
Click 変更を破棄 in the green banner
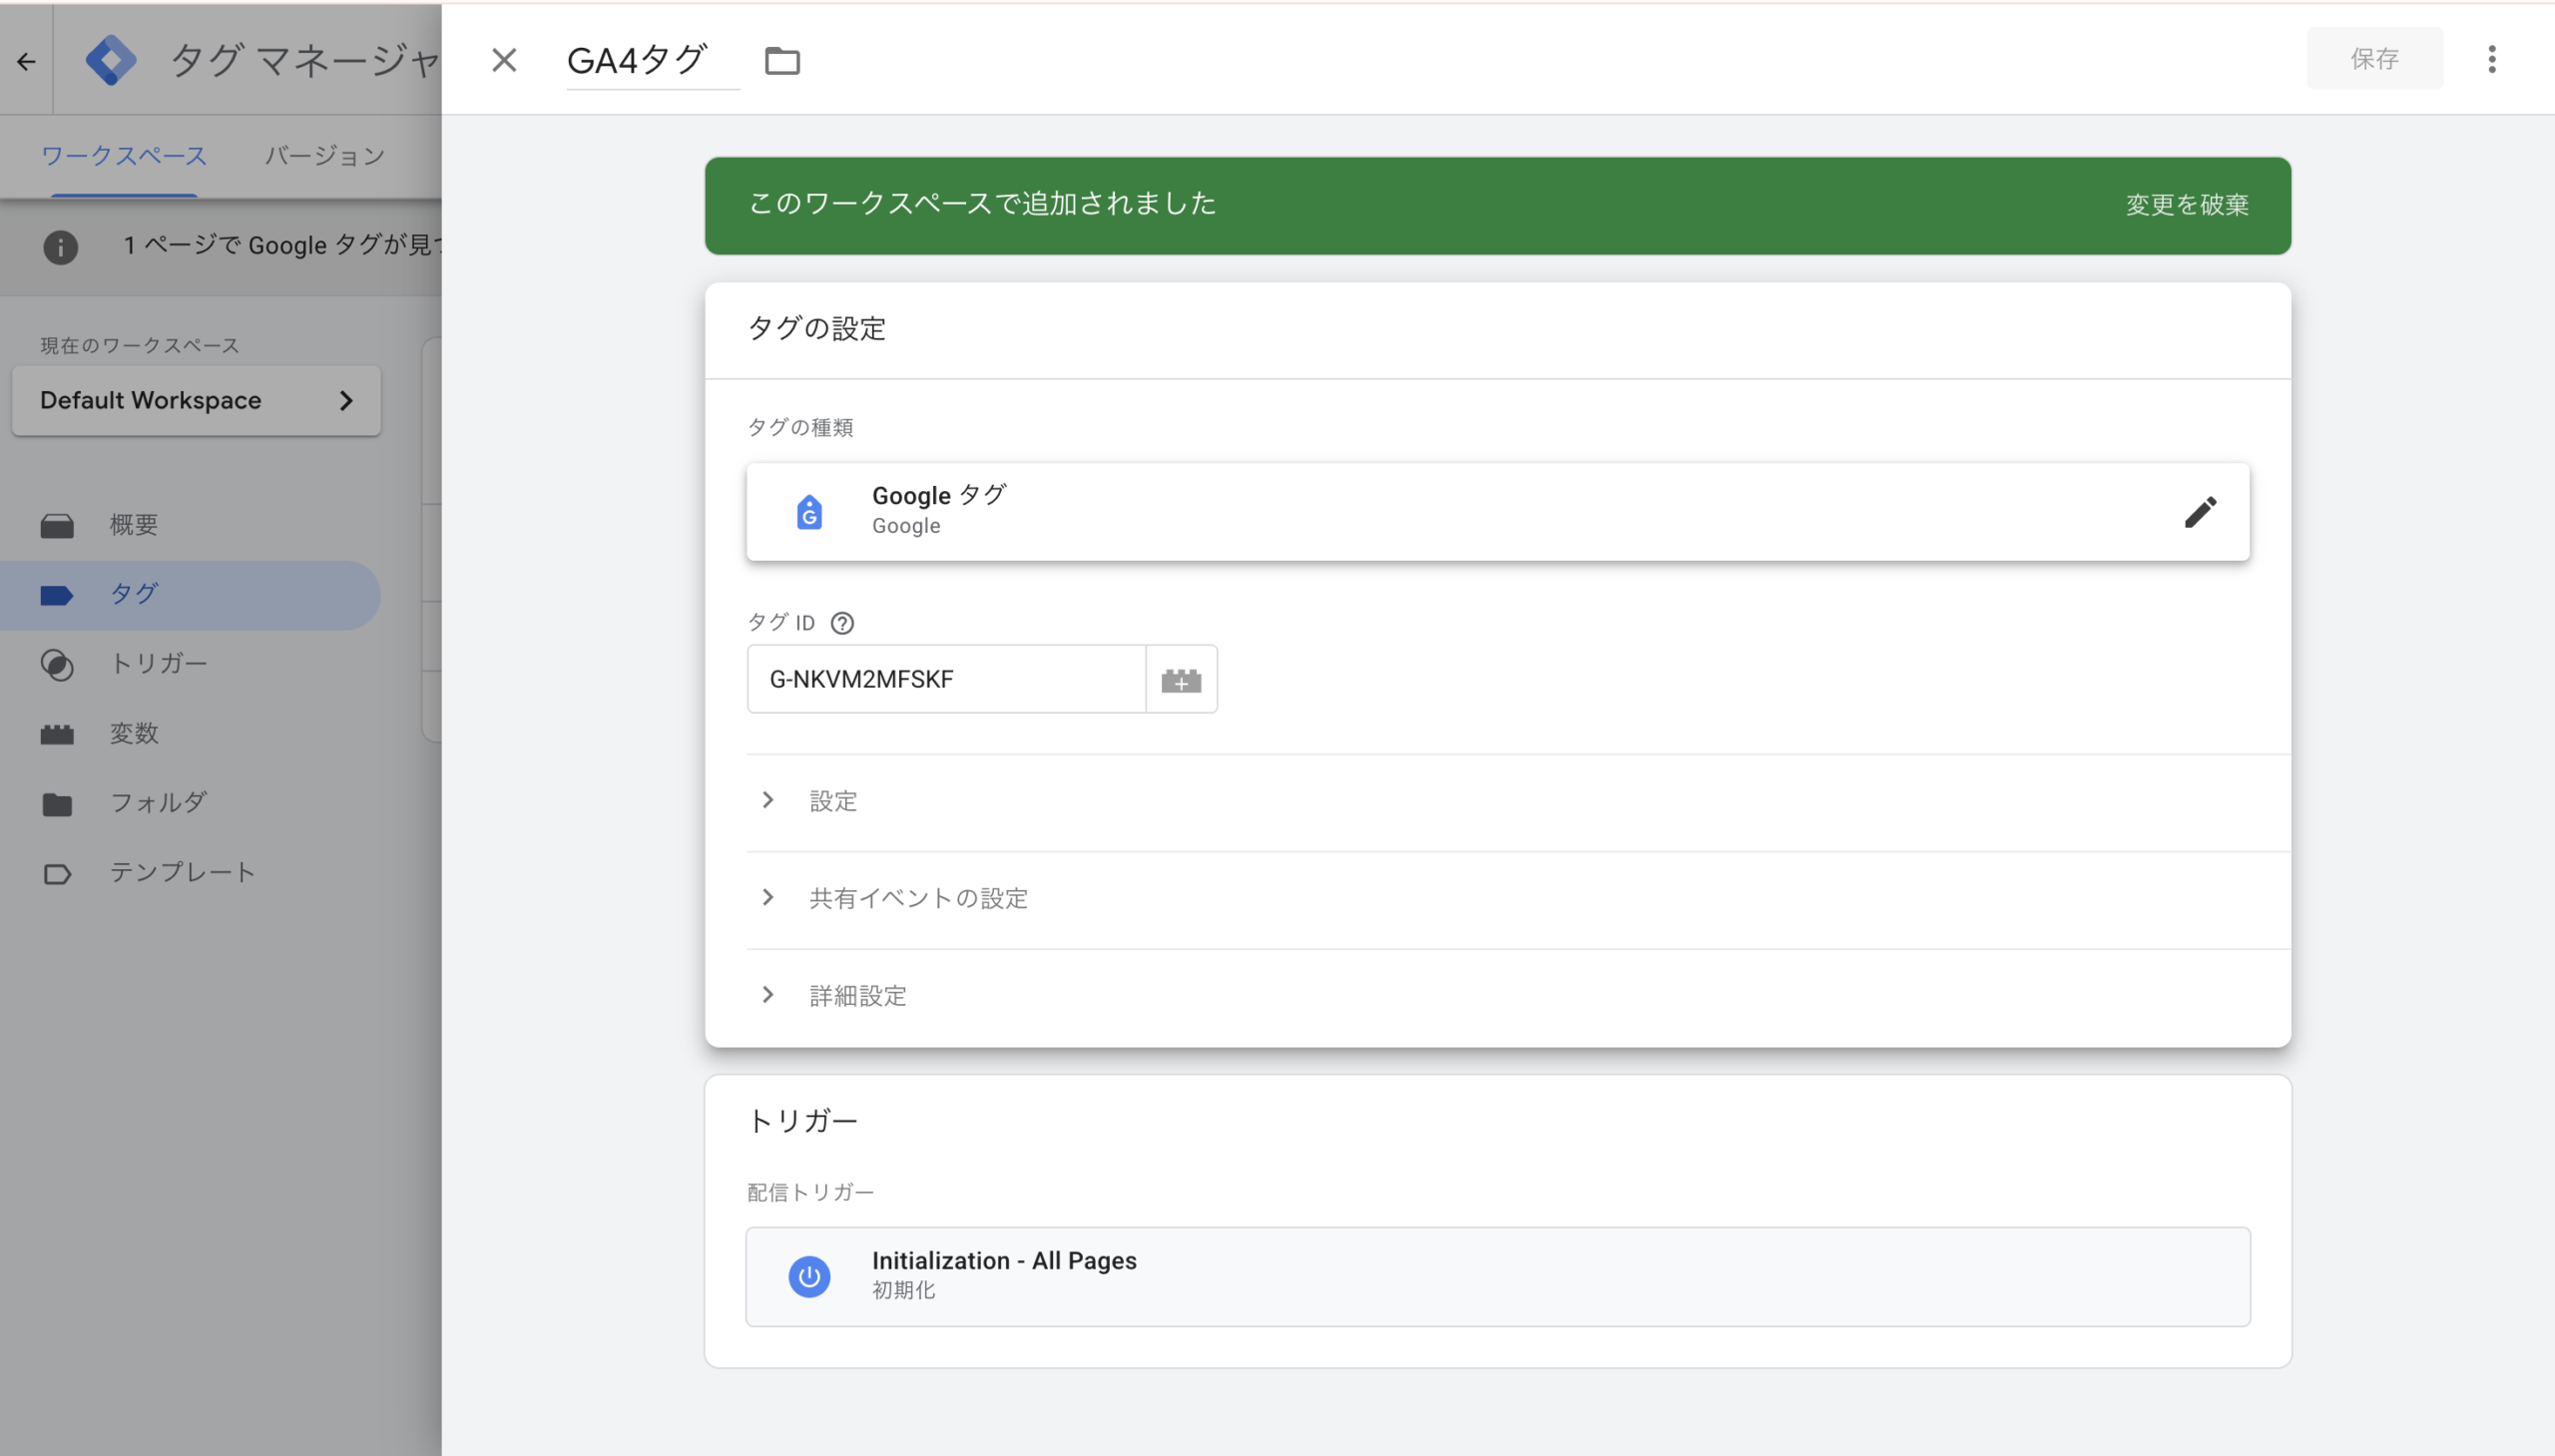point(2186,205)
